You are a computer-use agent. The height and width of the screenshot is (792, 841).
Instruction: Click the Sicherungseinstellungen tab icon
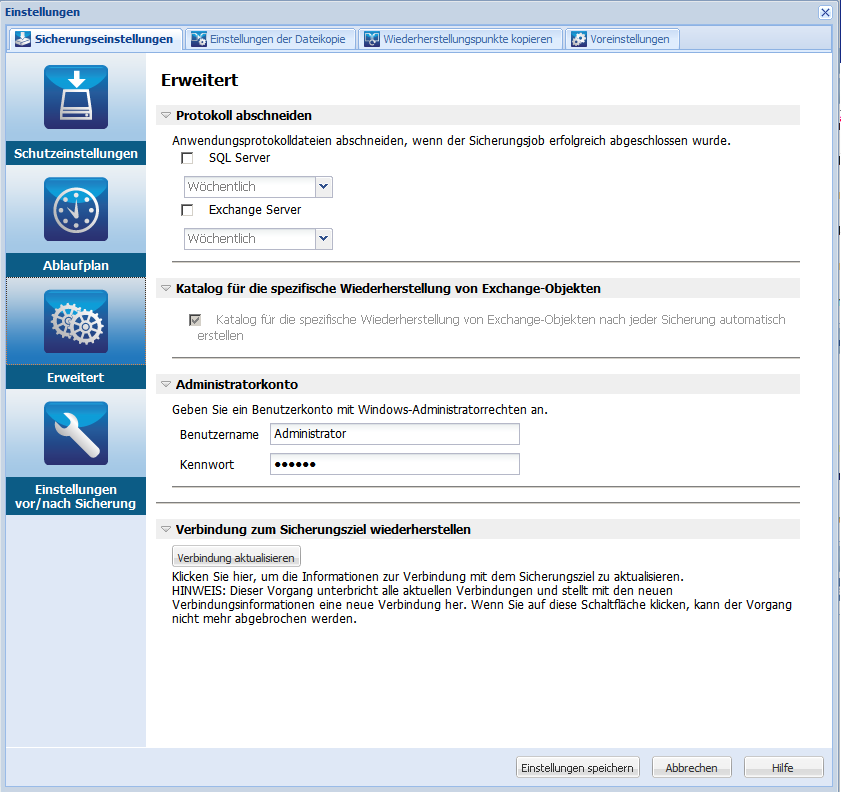pyautogui.click(x=23, y=39)
